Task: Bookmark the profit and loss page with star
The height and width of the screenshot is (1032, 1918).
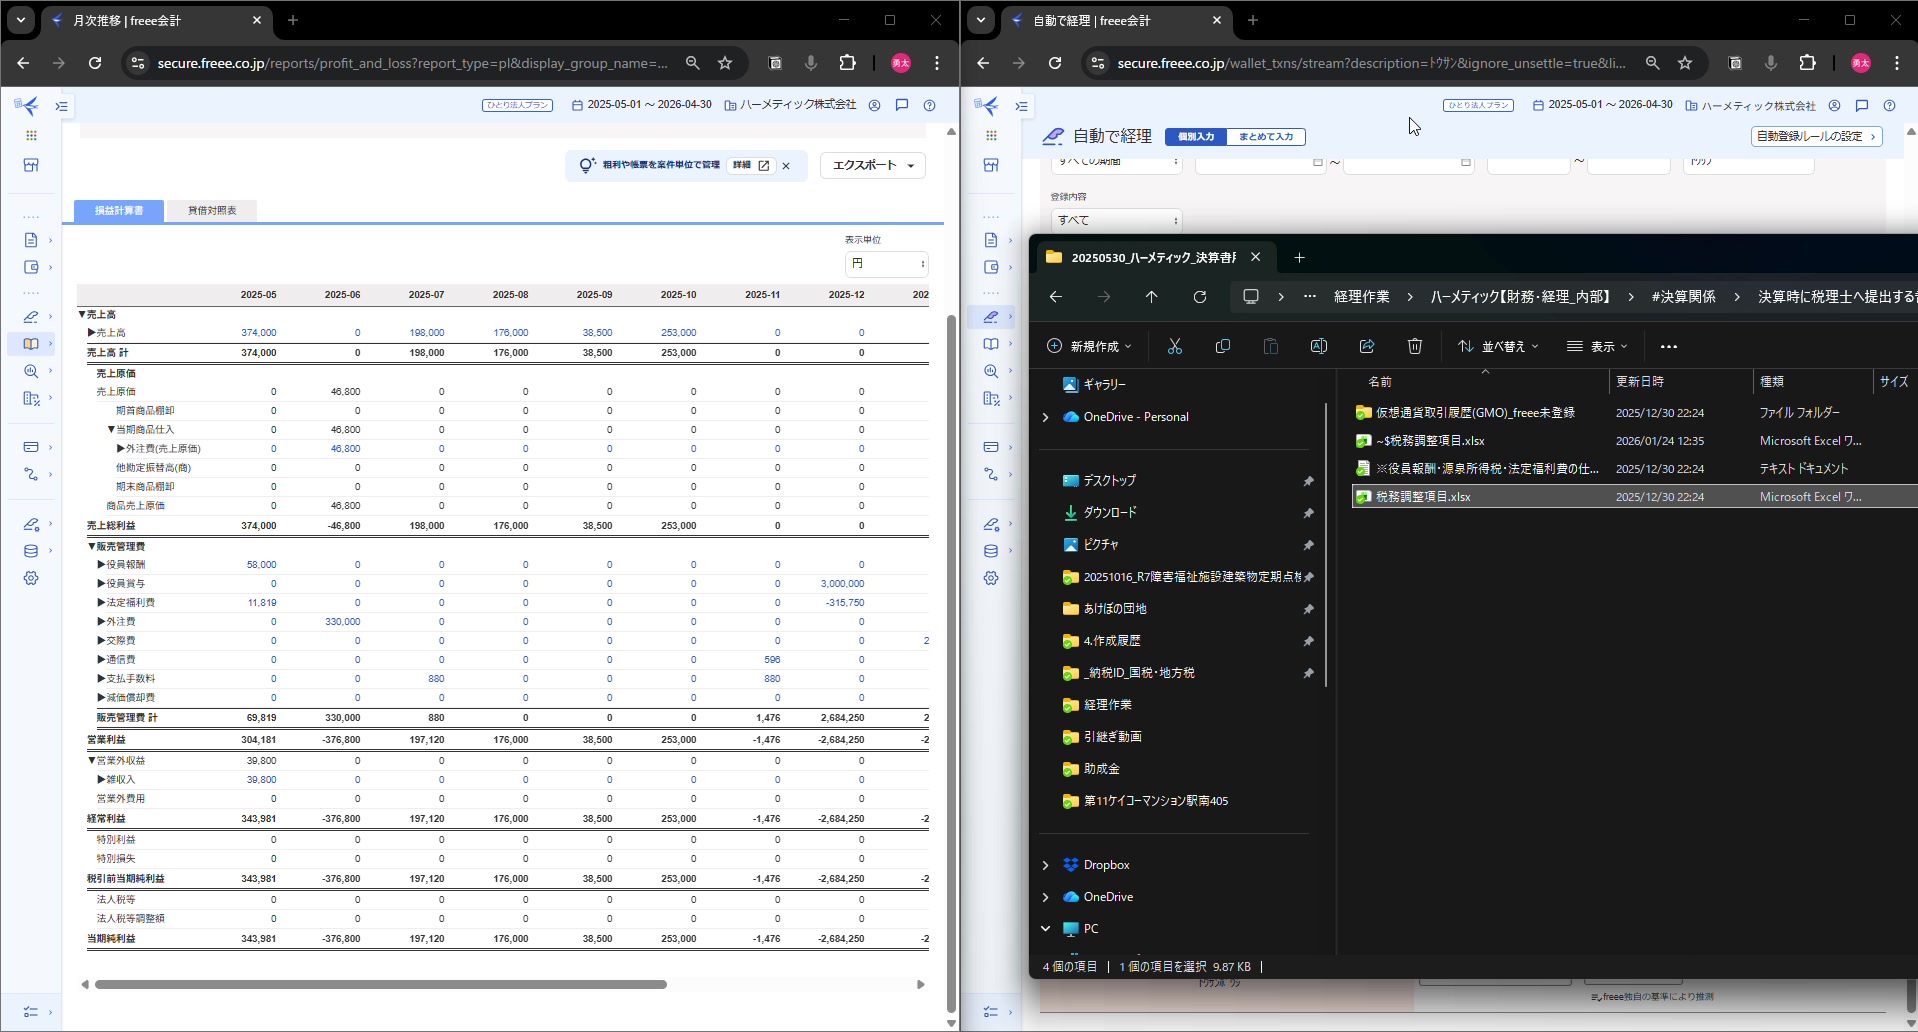Action: 725,63
